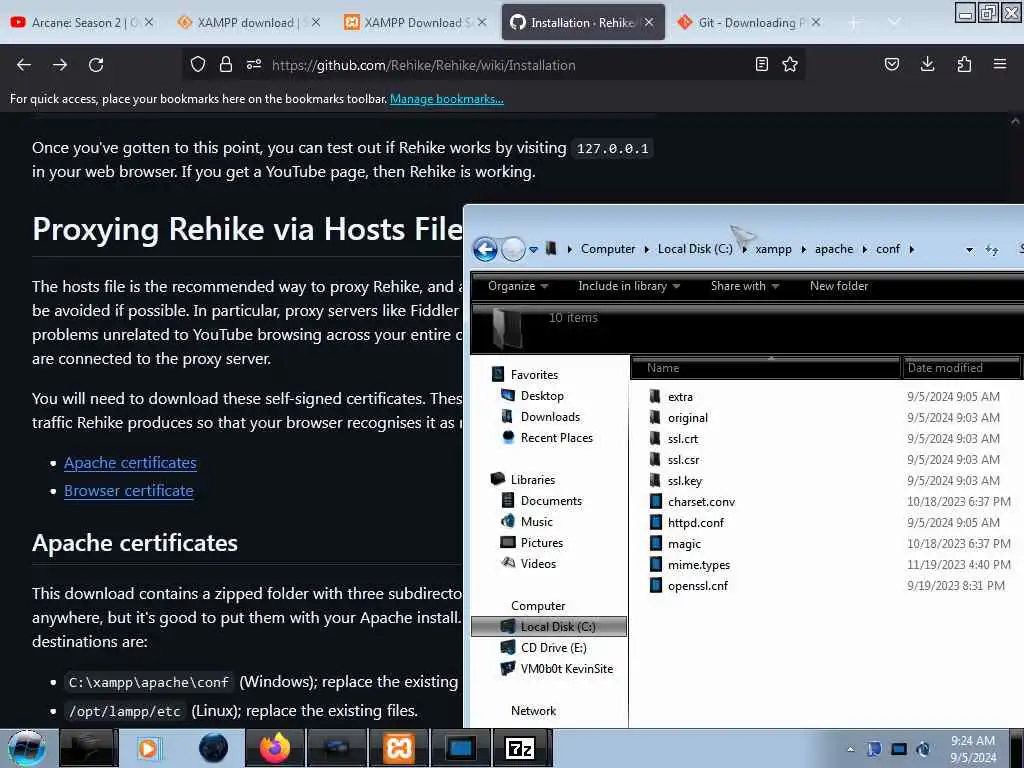Viewport: 1024px width, 768px height.
Task: Open site permissions icon in address bar
Action: point(254,64)
